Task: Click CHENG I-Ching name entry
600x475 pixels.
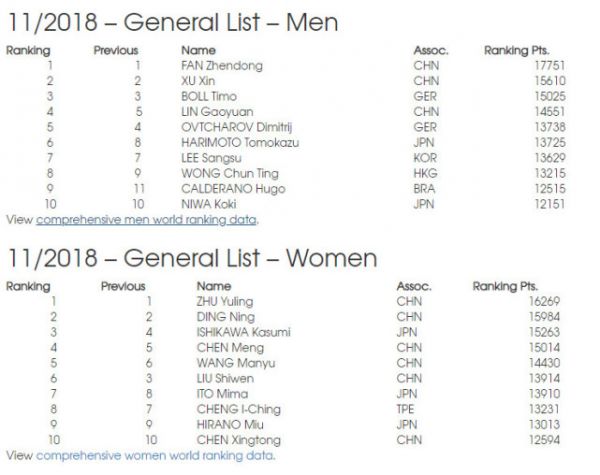Action: (x=239, y=409)
